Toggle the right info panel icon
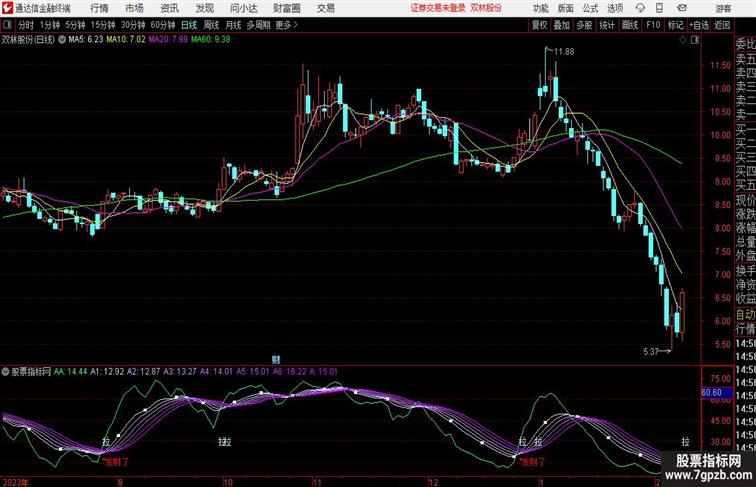756x487 pixels. (x=695, y=40)
